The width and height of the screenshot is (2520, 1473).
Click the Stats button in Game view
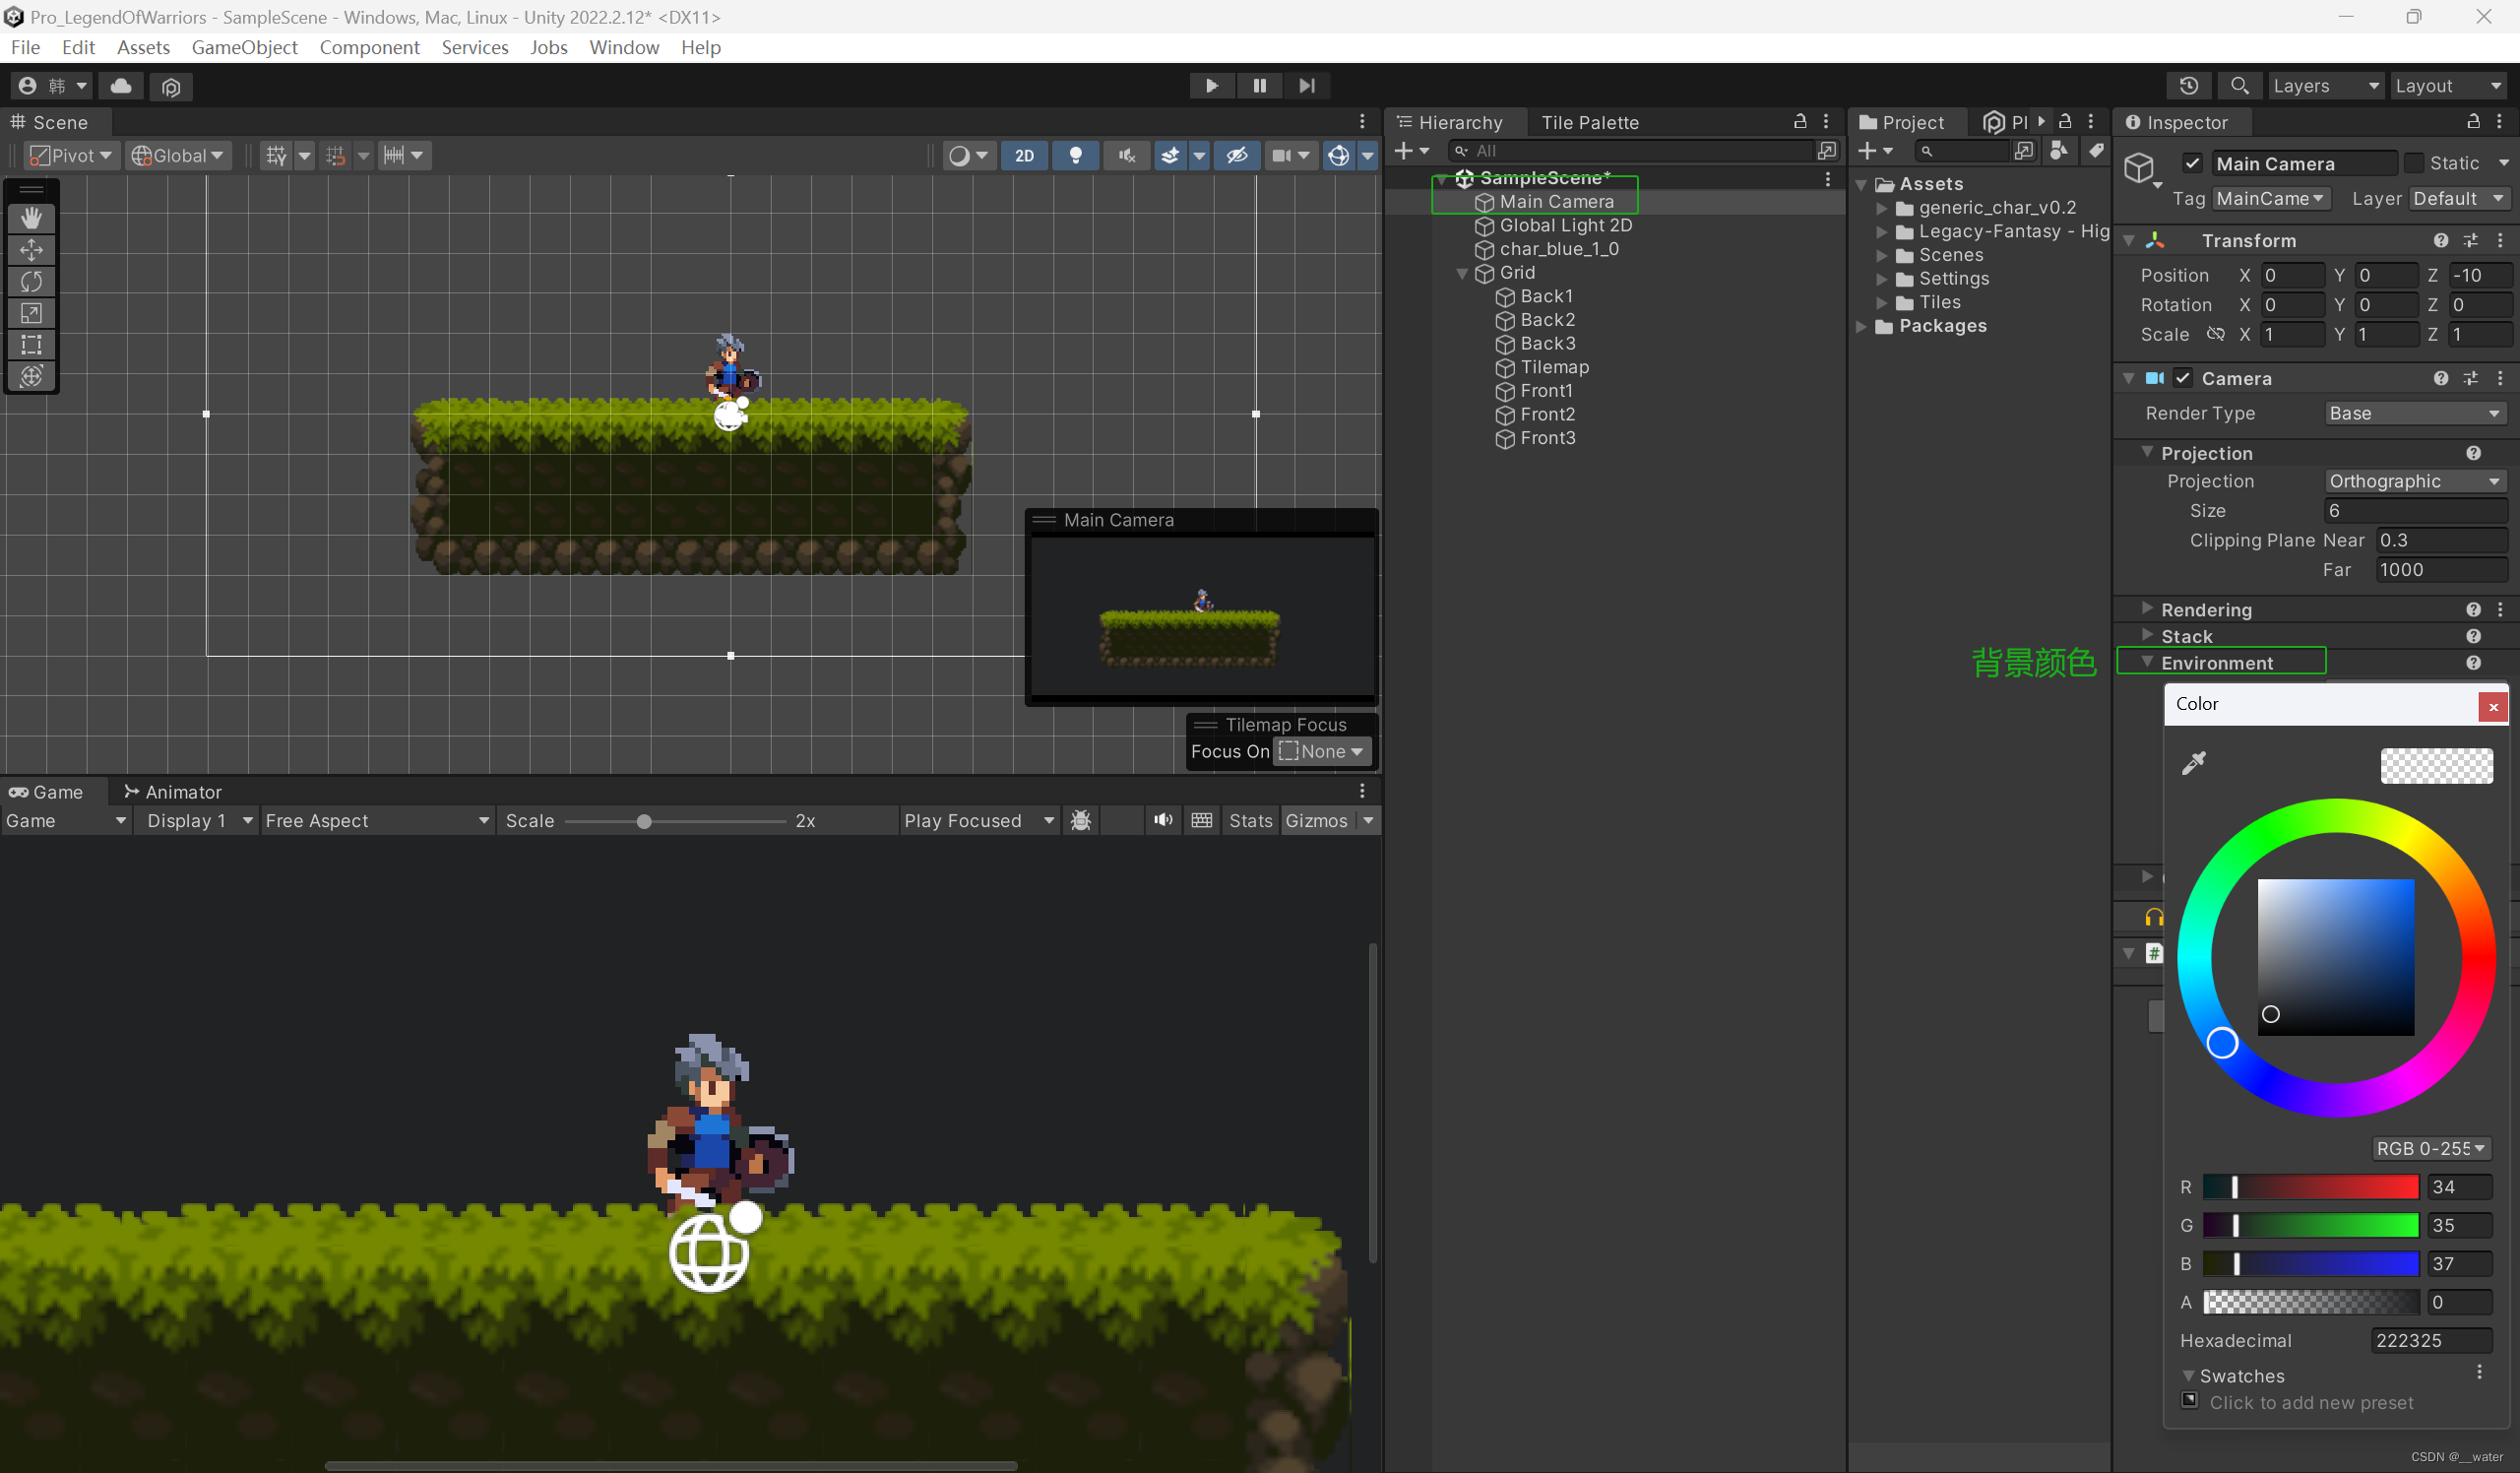[x=1250, y=820]
